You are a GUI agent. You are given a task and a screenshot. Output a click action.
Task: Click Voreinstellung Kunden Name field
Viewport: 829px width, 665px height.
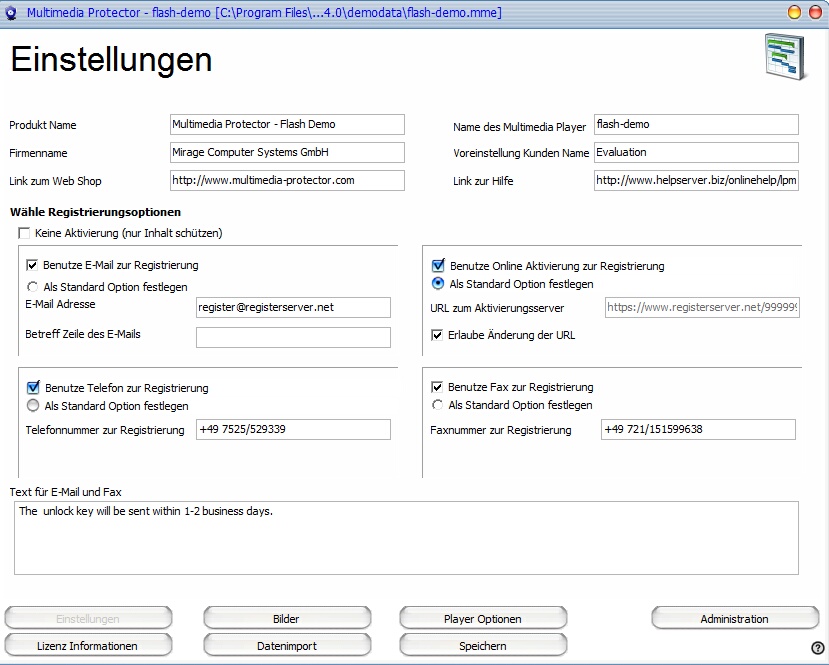[696, 152]
